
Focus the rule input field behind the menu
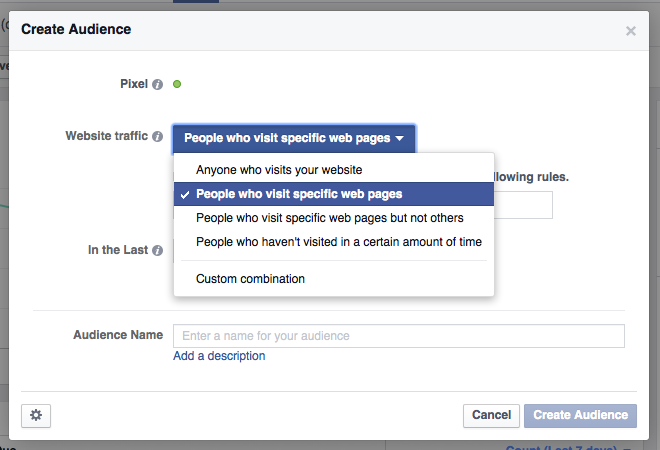(523, 205)
